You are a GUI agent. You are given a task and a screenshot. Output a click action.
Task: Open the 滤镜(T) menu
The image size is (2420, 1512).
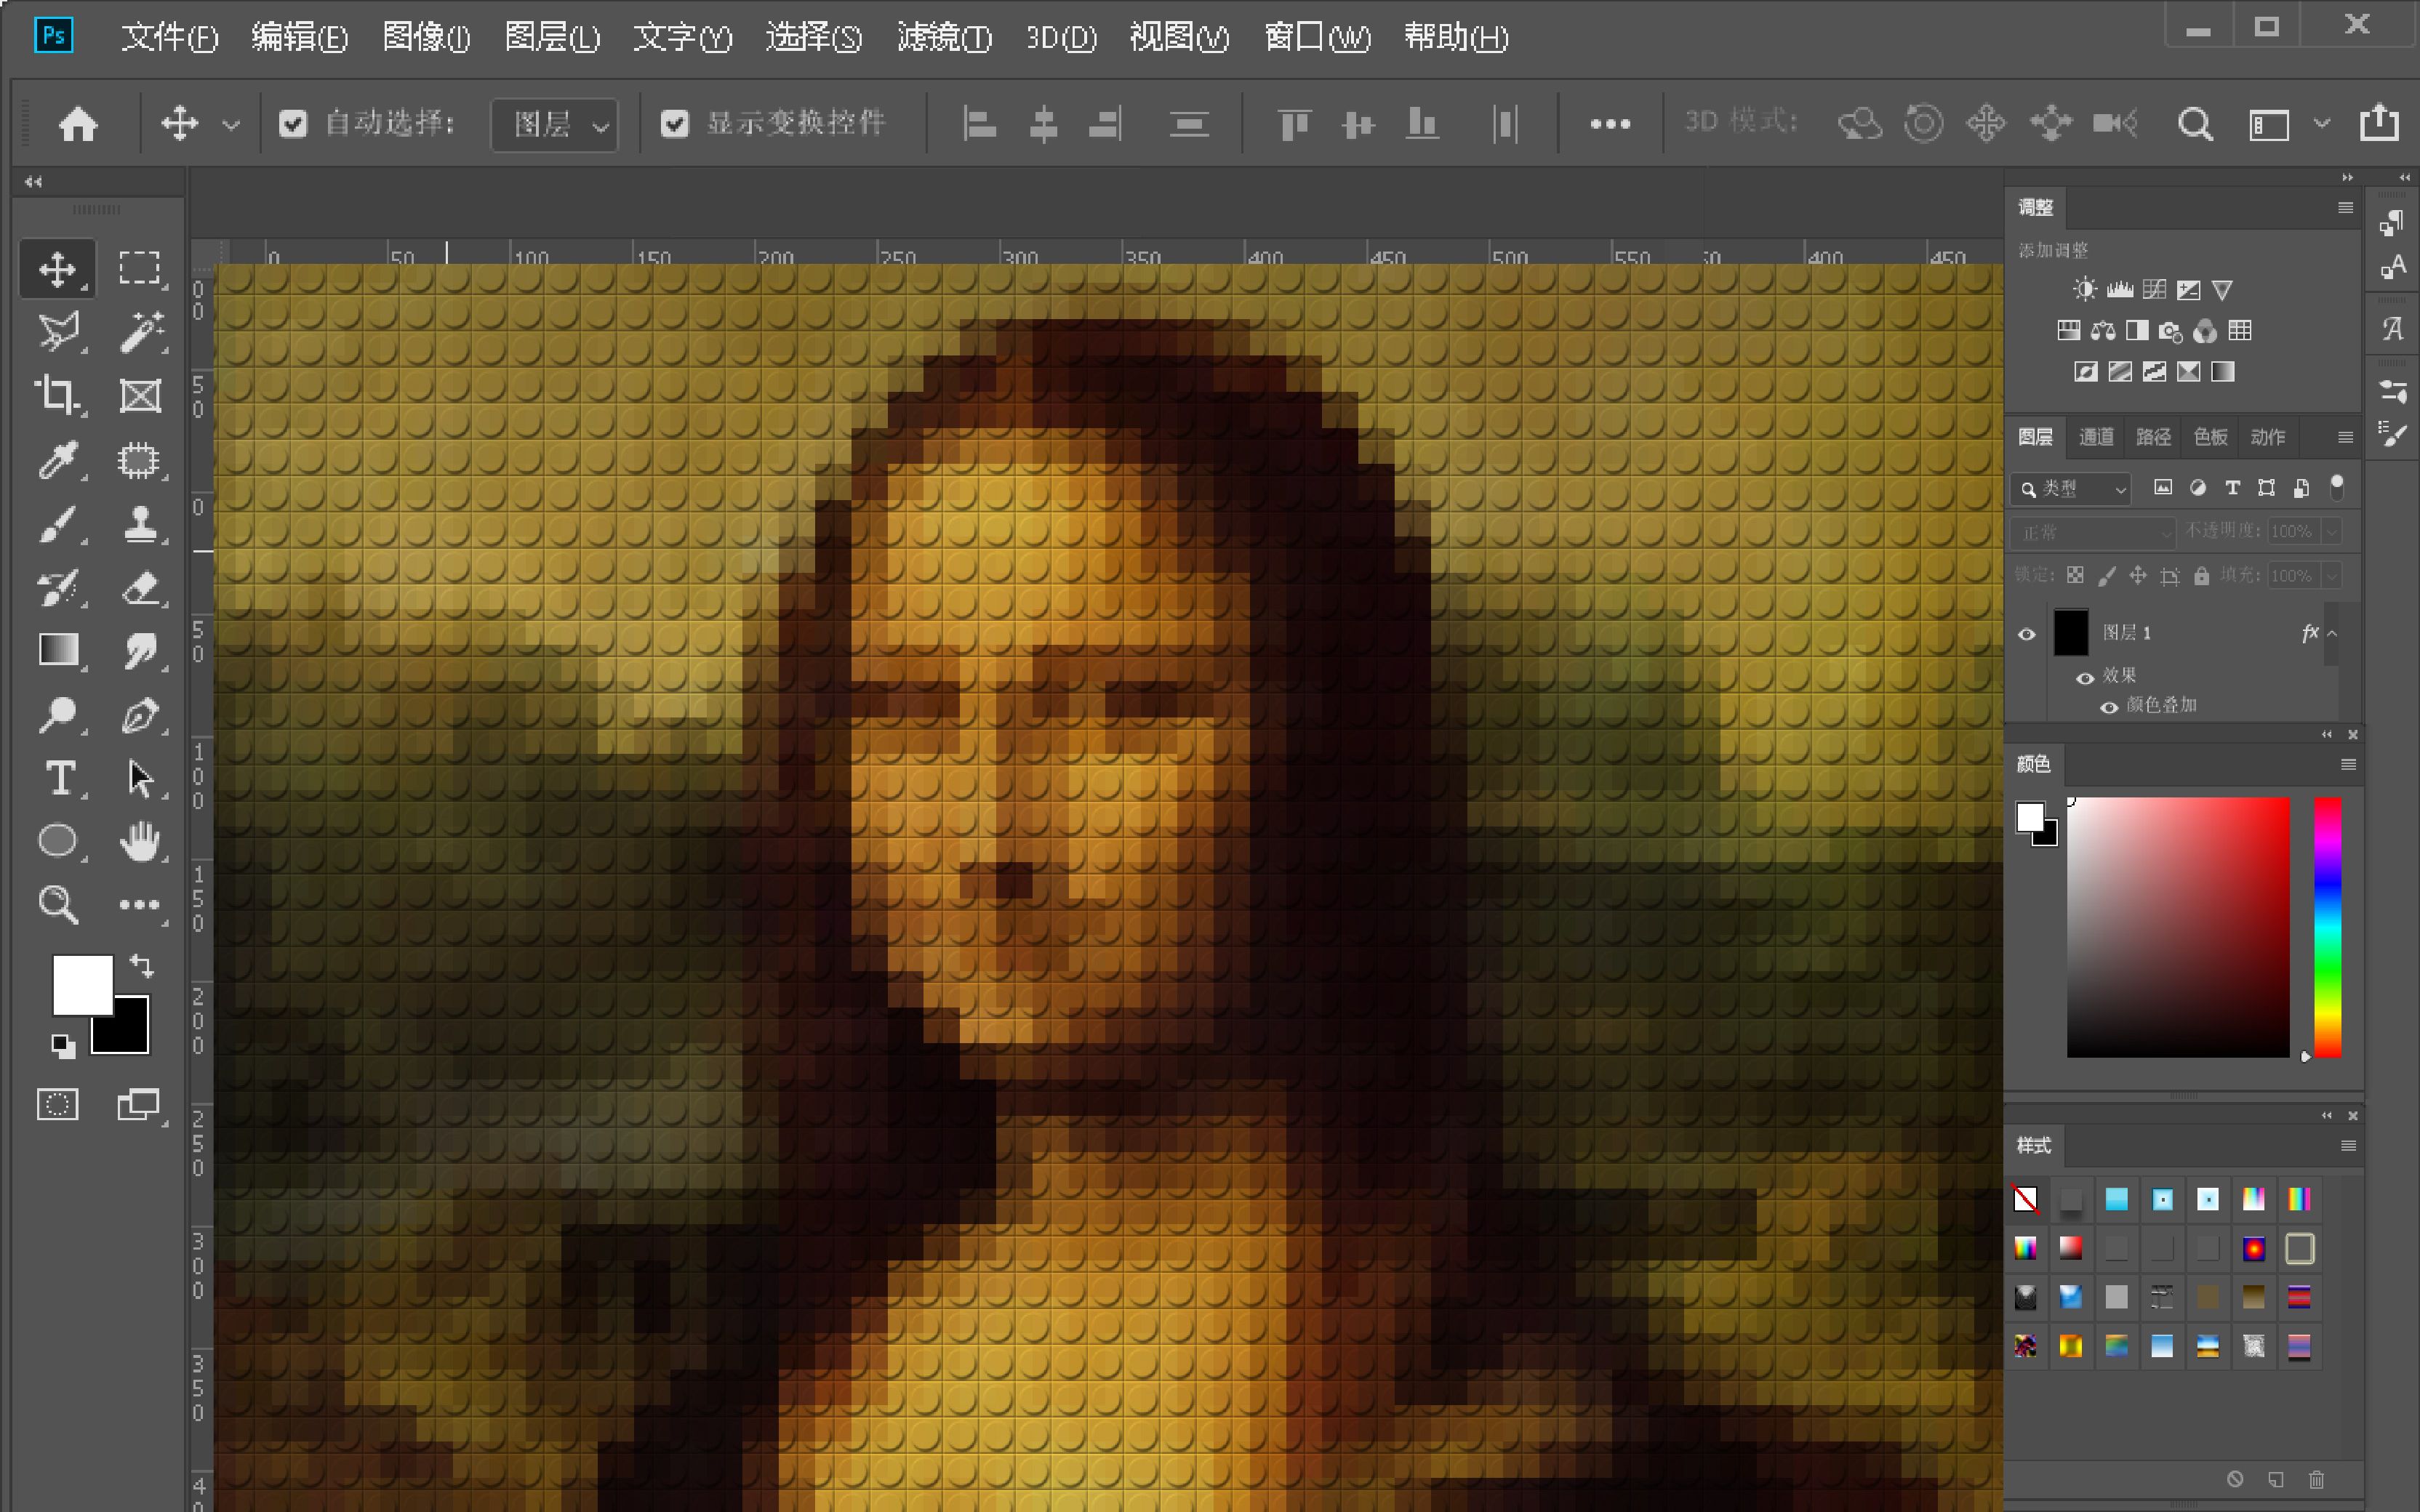944,38
